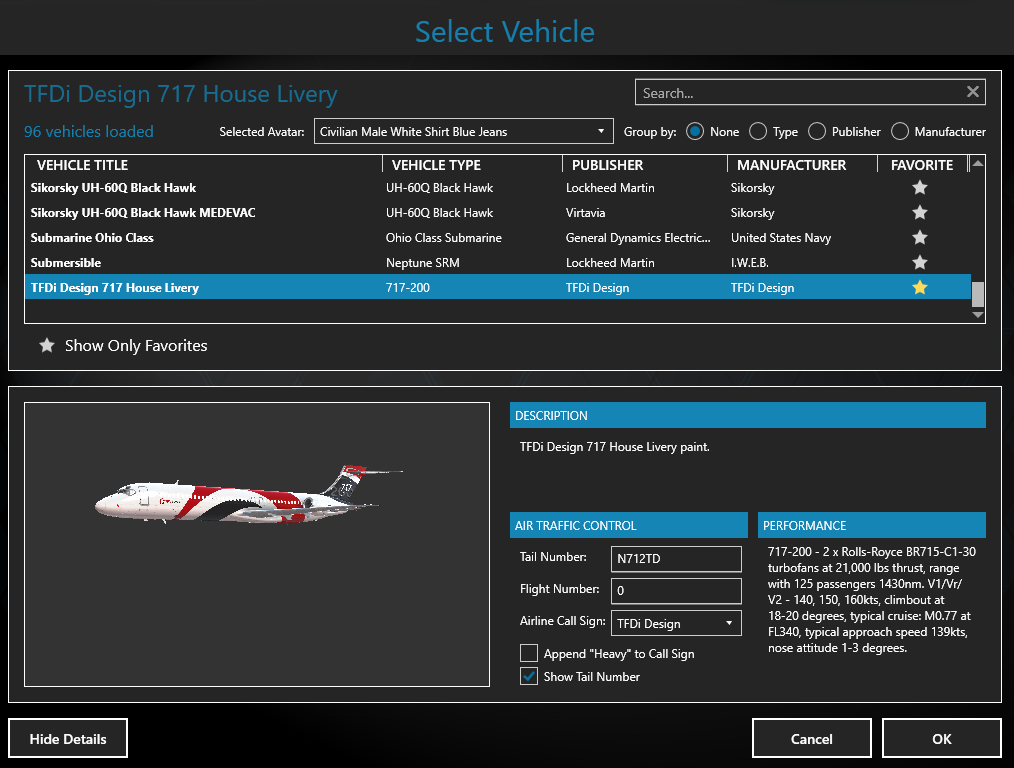Click the 96 vehicles loaded text

89,131
